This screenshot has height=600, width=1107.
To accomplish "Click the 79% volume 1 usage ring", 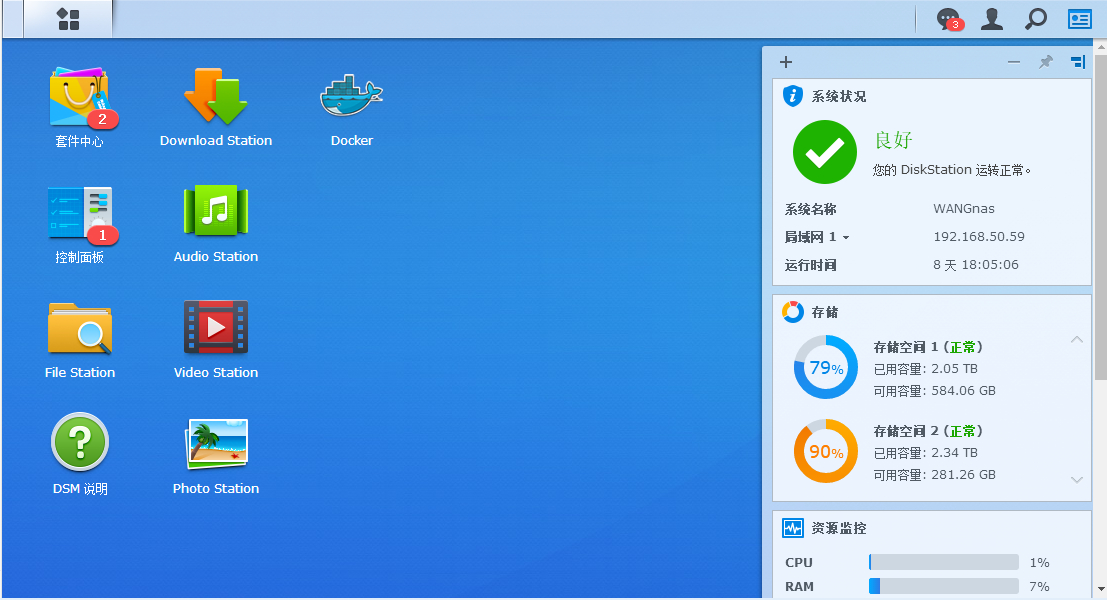I will coord(825,367).
